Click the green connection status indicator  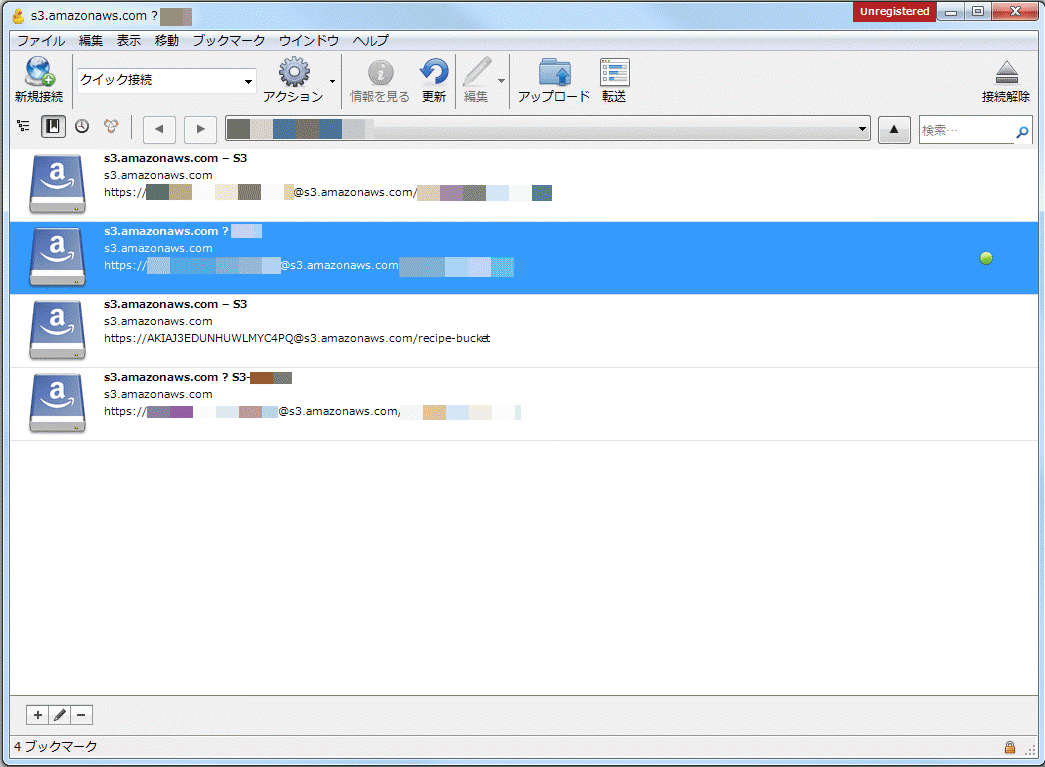click(x=986, y=258)
